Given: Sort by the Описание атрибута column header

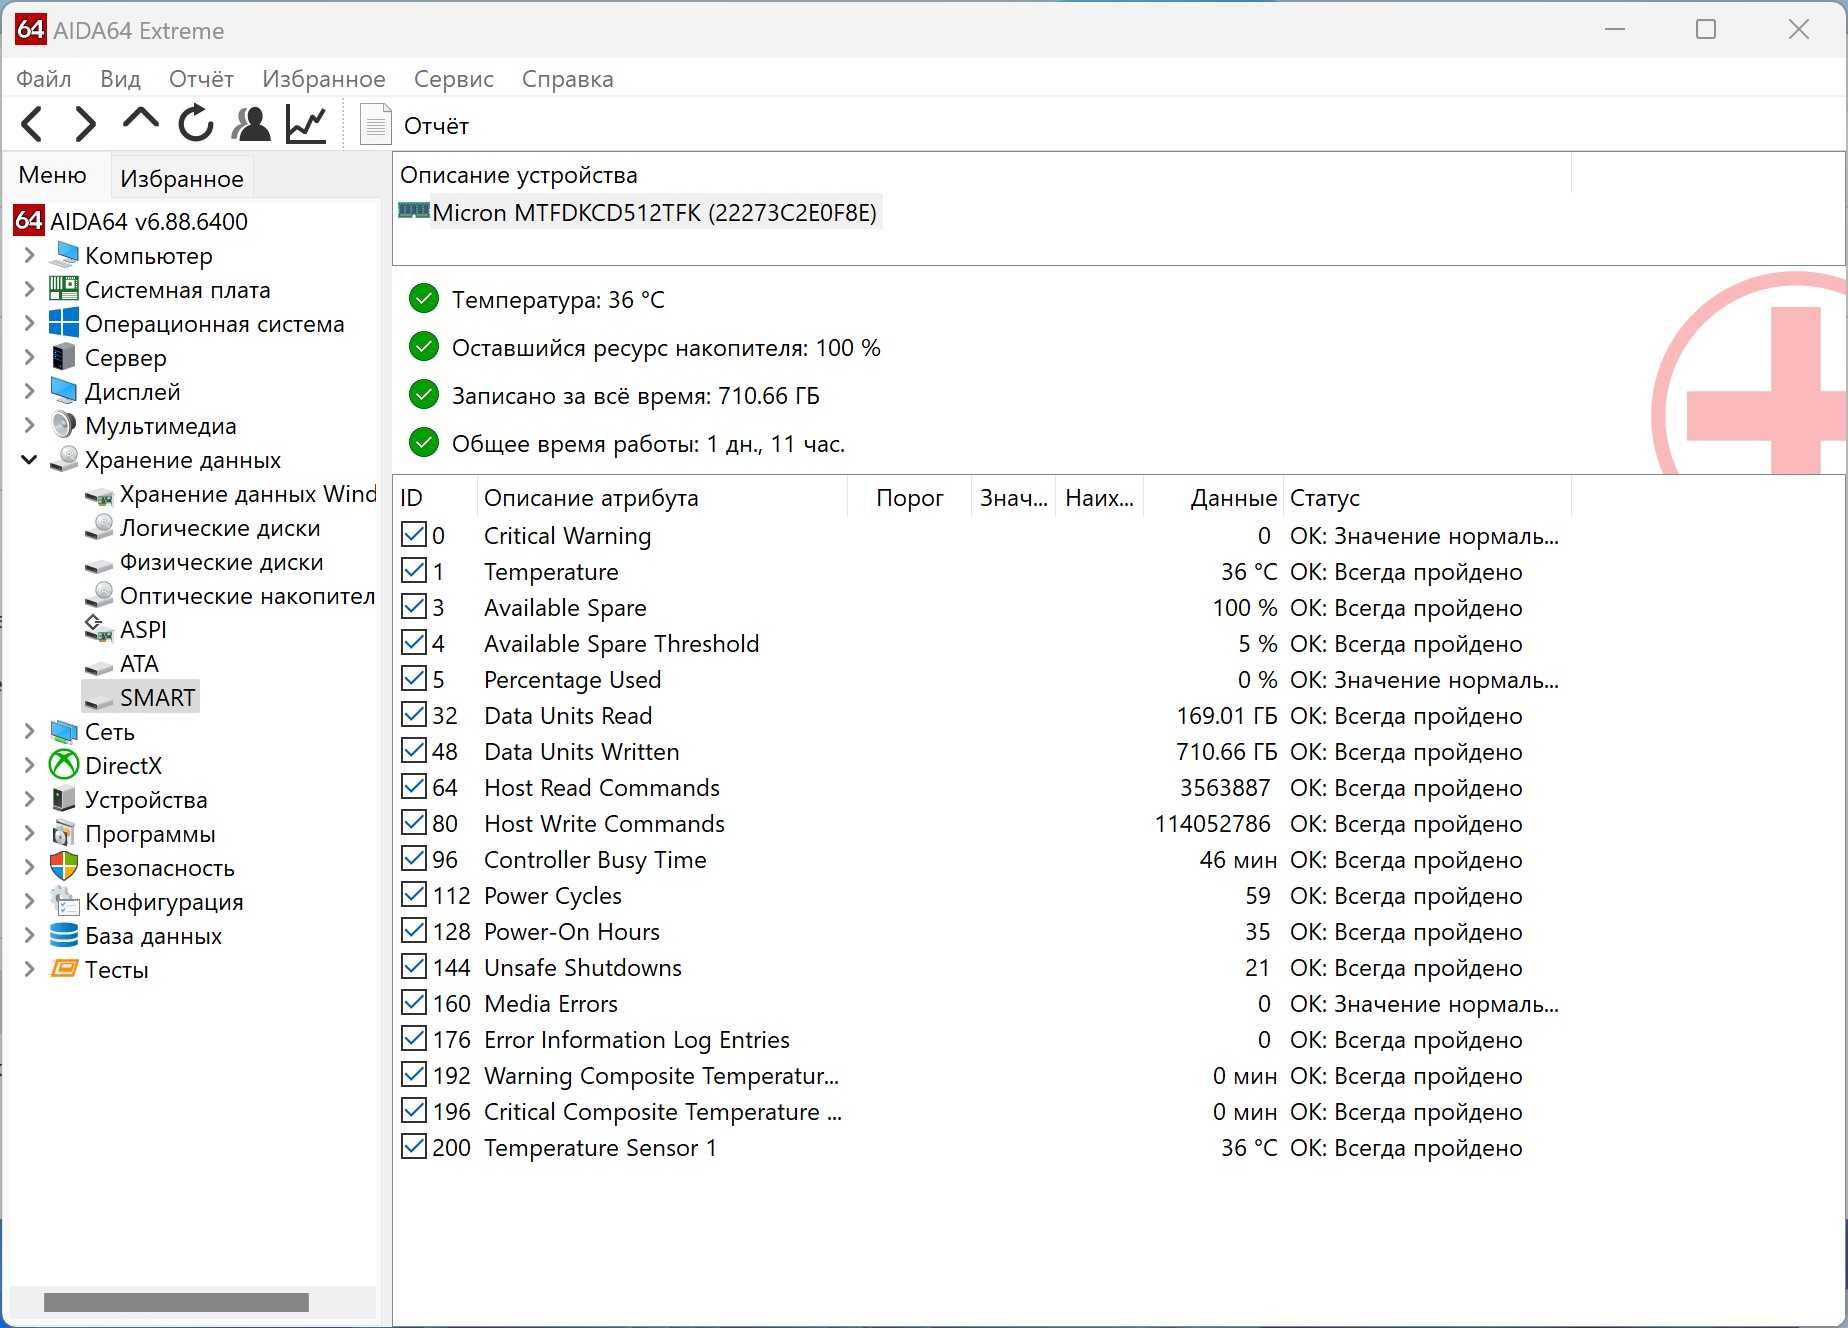Looking at the screenshot, I should 662,497.
